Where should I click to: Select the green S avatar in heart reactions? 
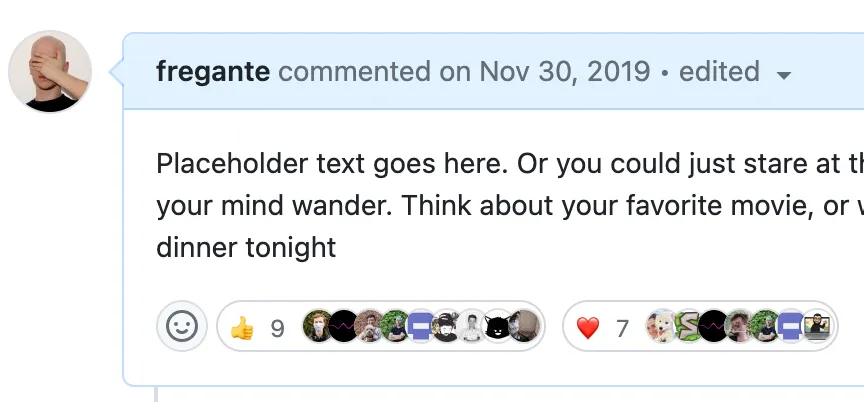(687, 327)
